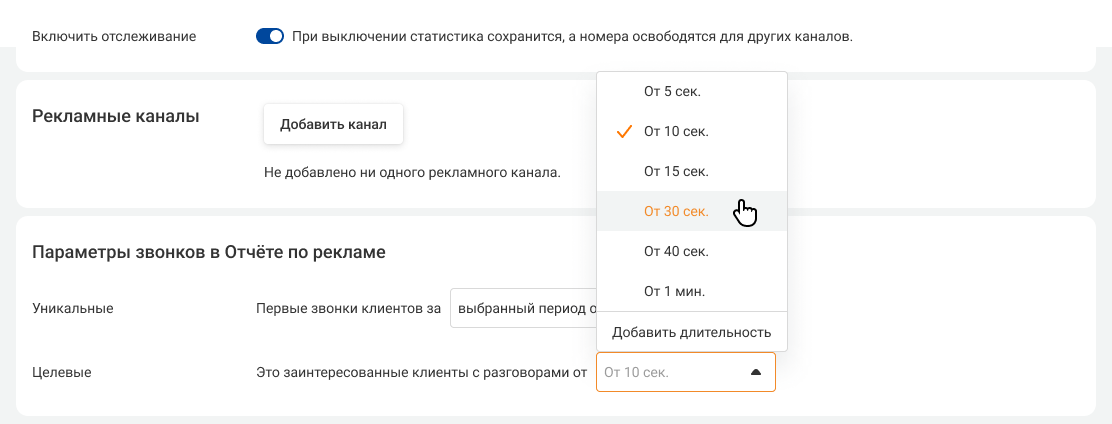Click the Параметры звонков в Отчёте heading
The width and height of the screenshot is (1112, 424).
pyautogui.click(x=209, y=252)
